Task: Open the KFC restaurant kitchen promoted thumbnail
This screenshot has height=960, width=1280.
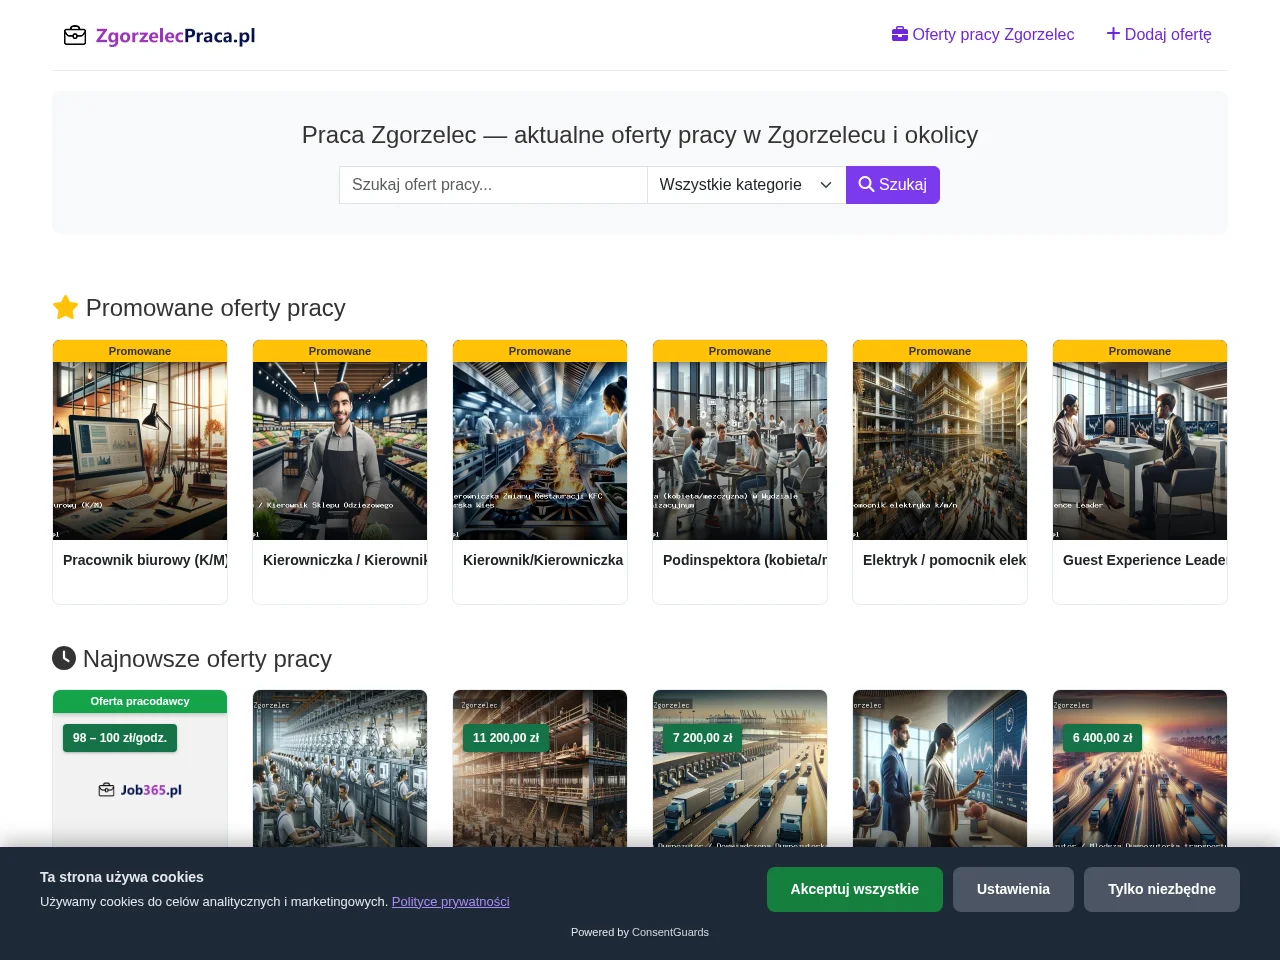Action: pos(540,451)
